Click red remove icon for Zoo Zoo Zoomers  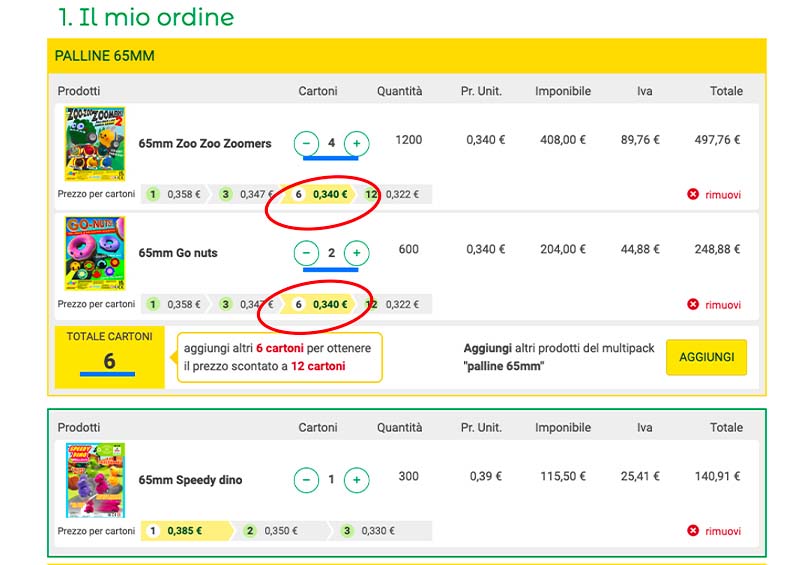click(x=693, y=194)
